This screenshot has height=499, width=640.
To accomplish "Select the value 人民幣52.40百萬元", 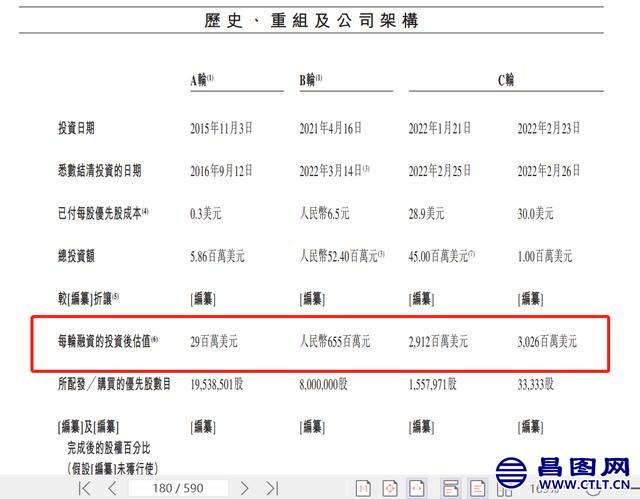I will pos(339,256).
